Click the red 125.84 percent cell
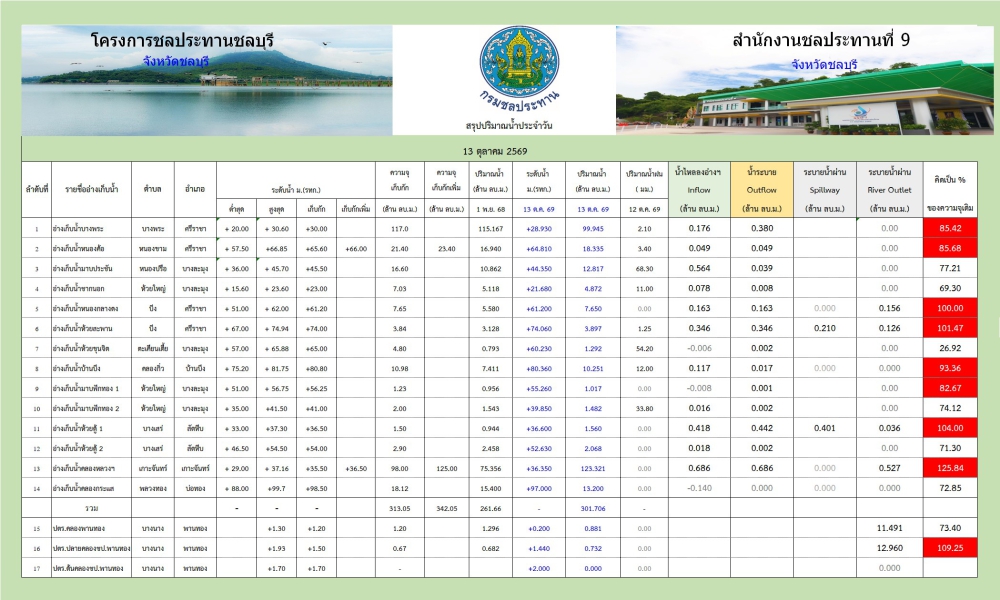 (950, 468)
